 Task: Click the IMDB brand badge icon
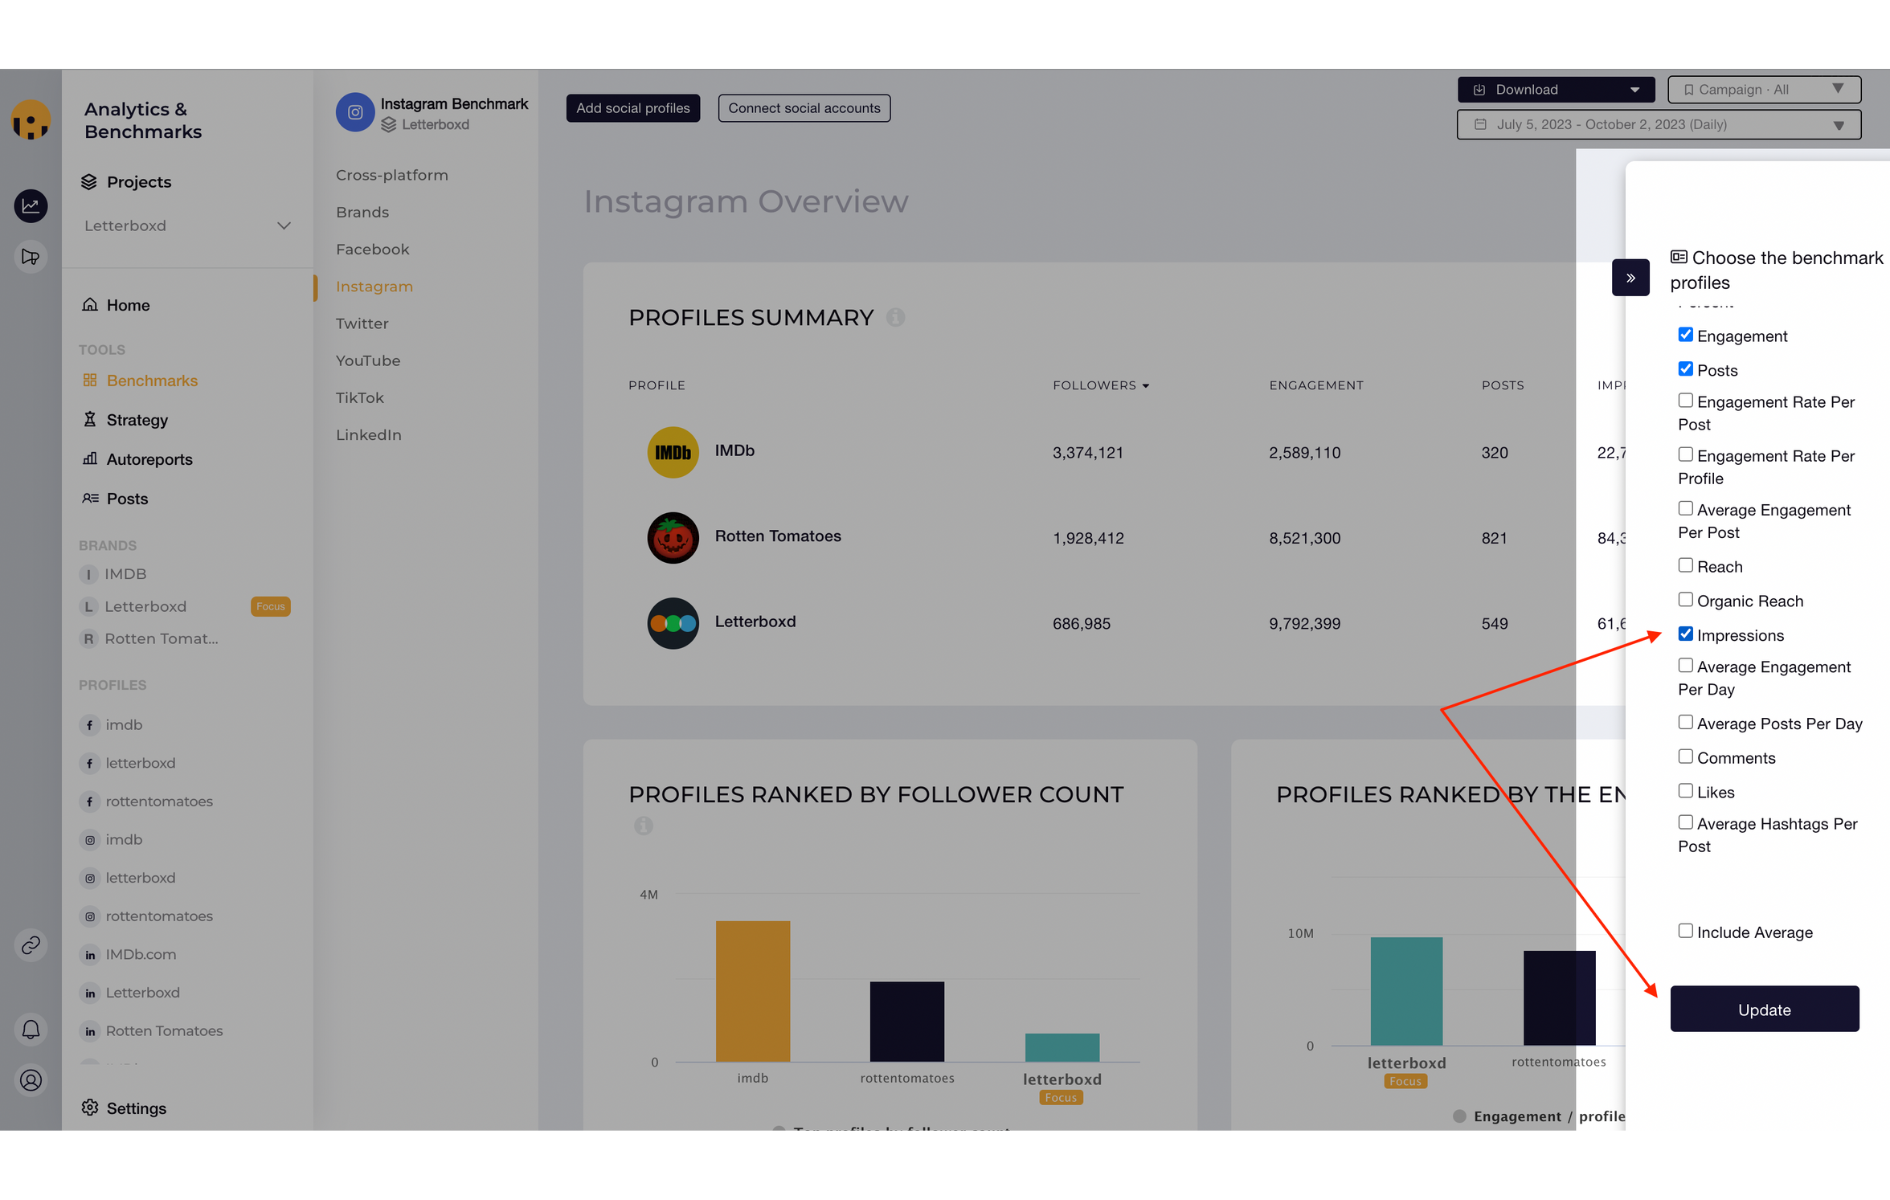point(89,574)
